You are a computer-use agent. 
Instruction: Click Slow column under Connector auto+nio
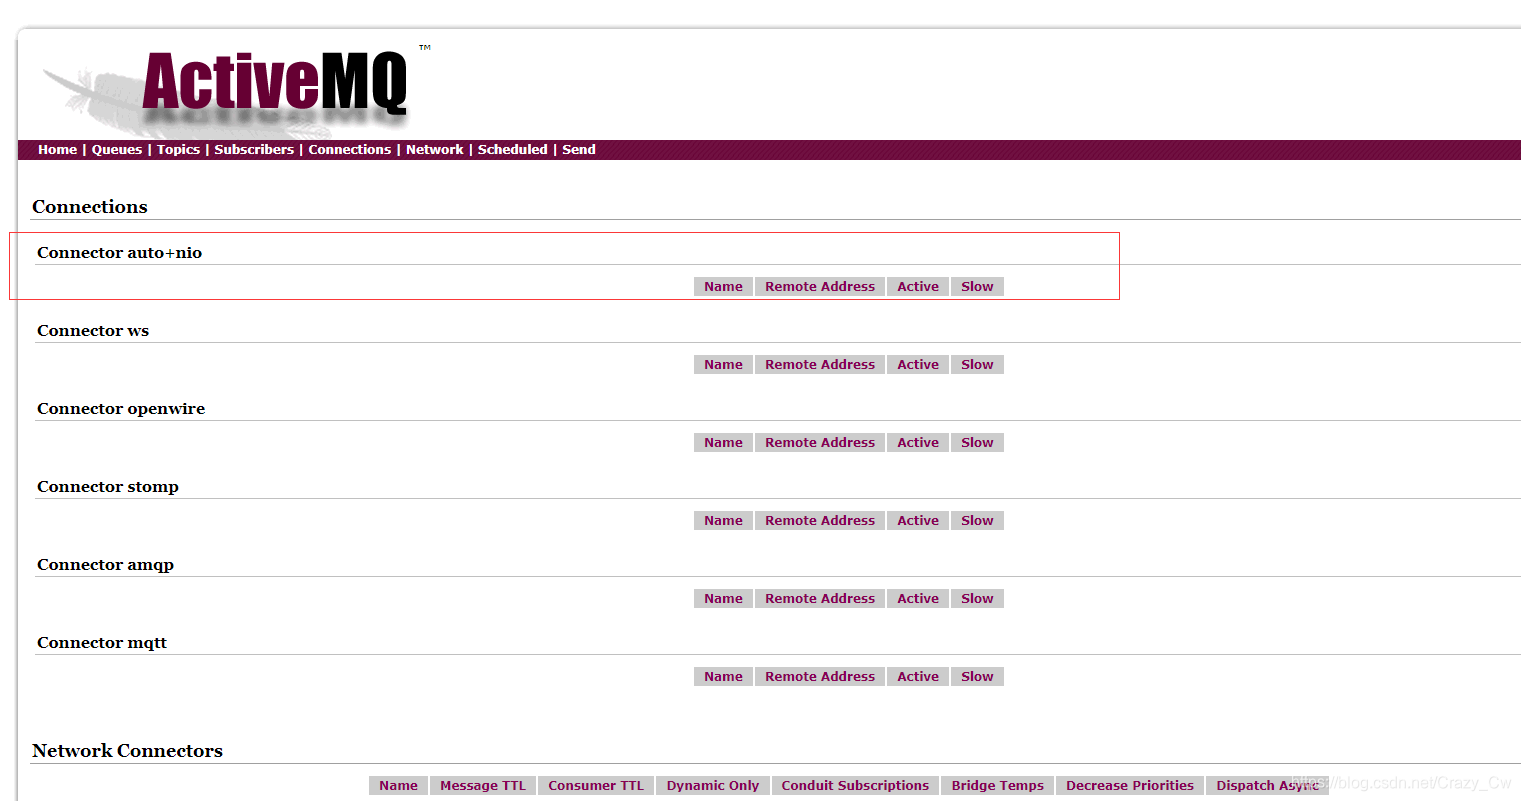(x=977, y=286)
